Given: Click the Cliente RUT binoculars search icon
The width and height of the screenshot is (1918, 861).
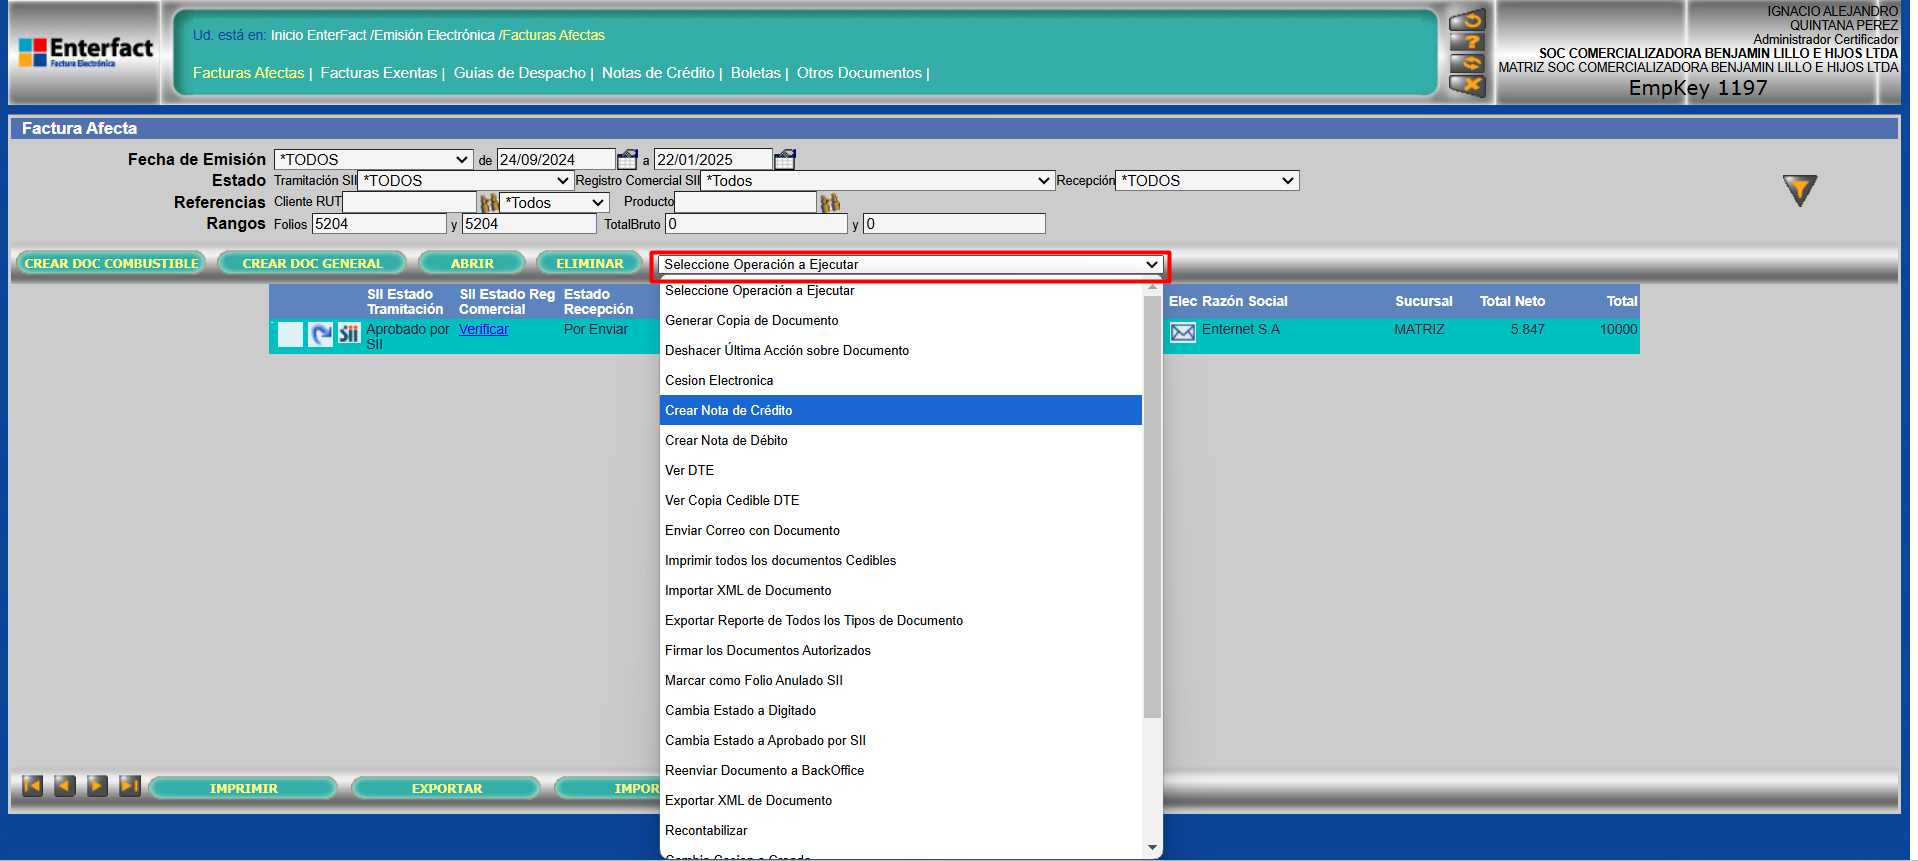Looking at the screenshot, I should 489,203.
